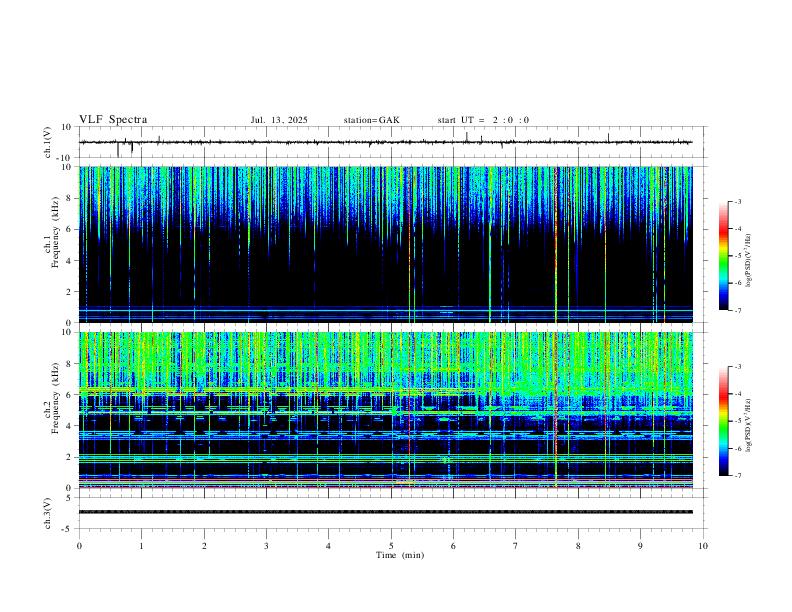792x612 pixels.
Task: Select the date label "Jul. 13, 2025"
Action: (x=279, y=120)
